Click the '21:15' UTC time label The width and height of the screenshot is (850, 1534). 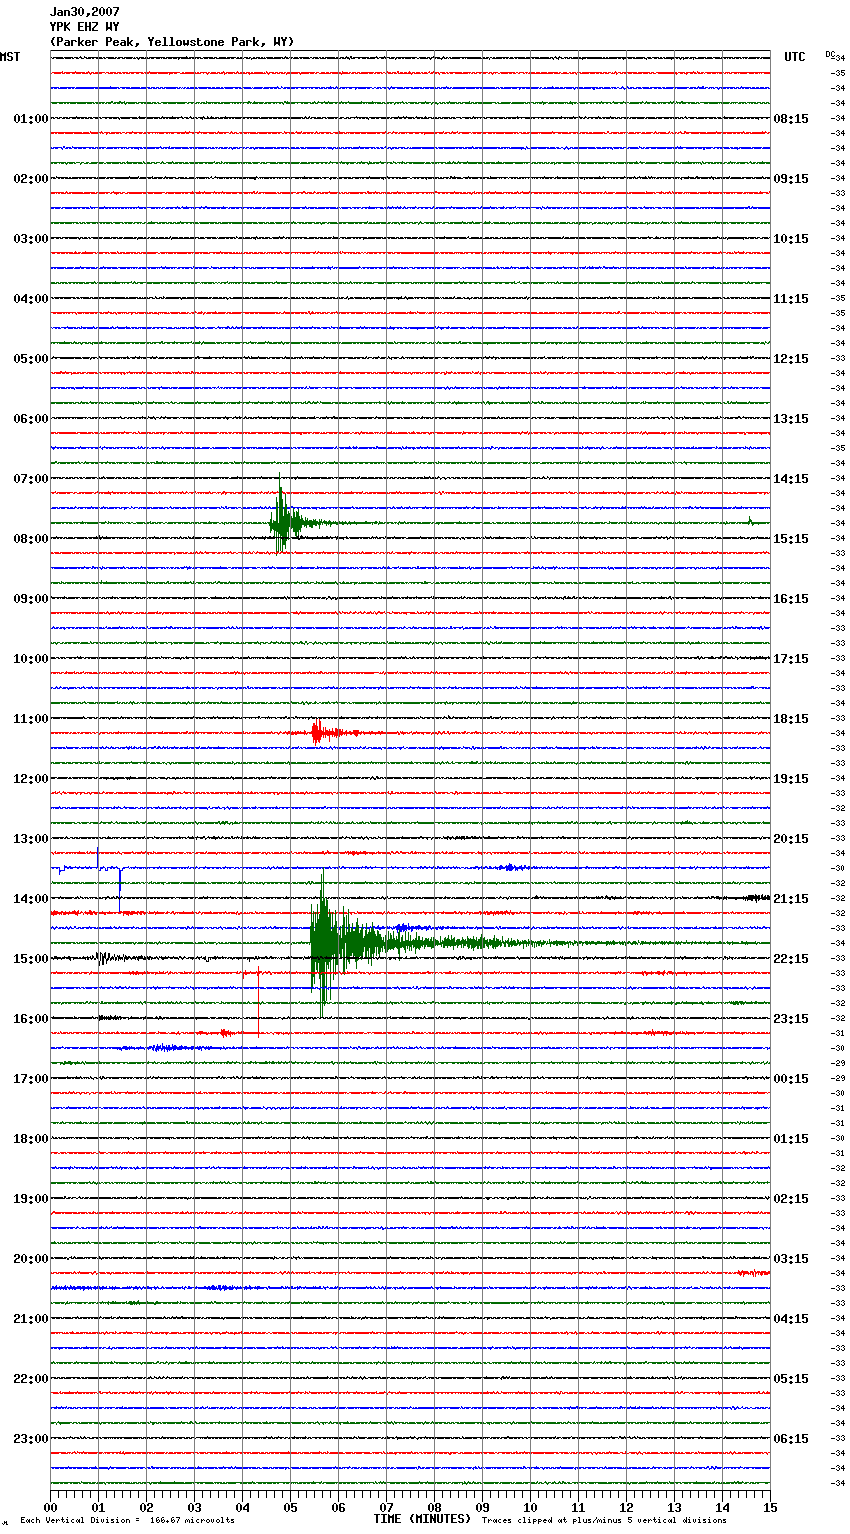791,899
